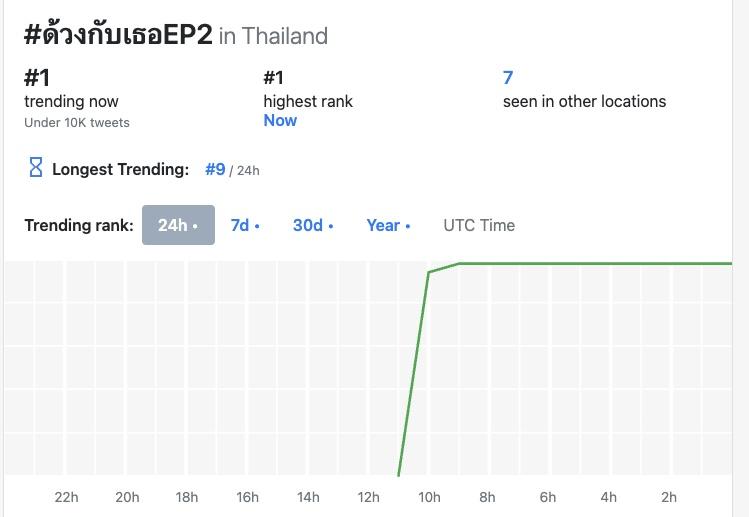Click the 2h marker on time axis
The height and width of the screenshot is (517, 749).
(x=669, y=497)
